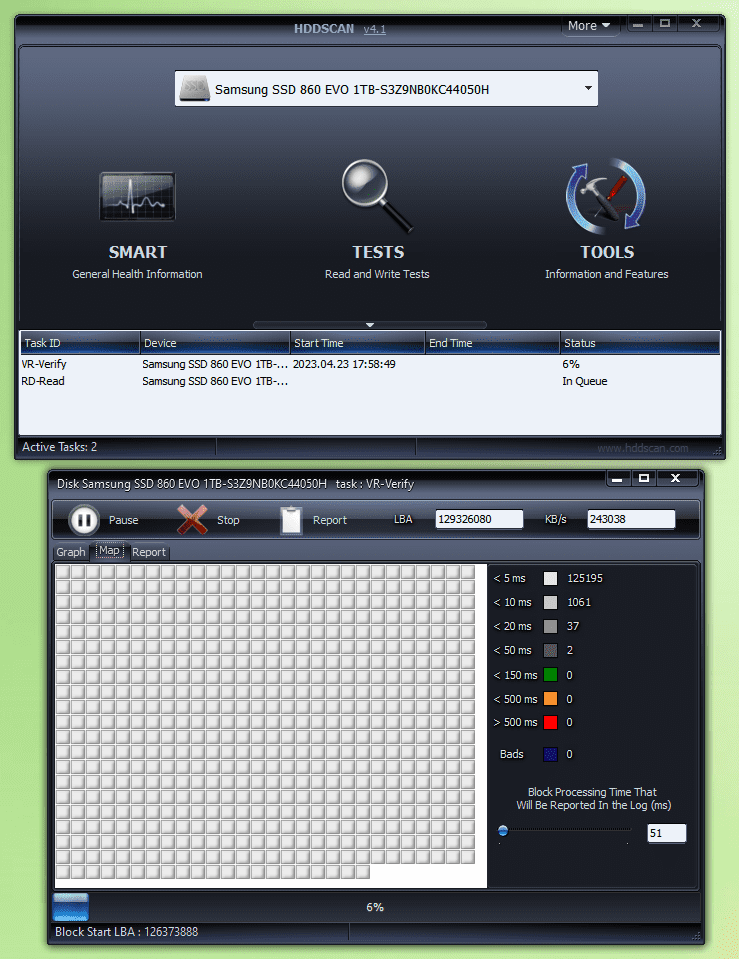Select the RD-Read queued task row
739x959 pixels.
(x=370, y=381)
